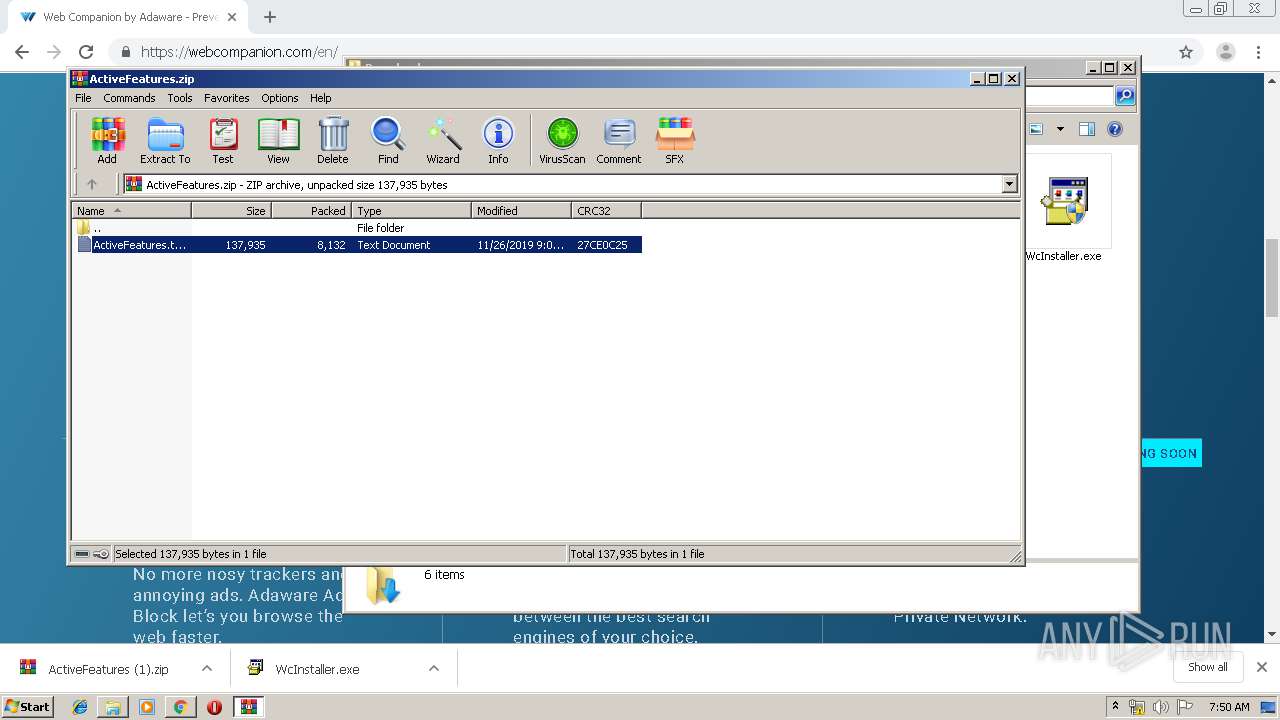Open the Favorites menu

[x=227, y=98]
